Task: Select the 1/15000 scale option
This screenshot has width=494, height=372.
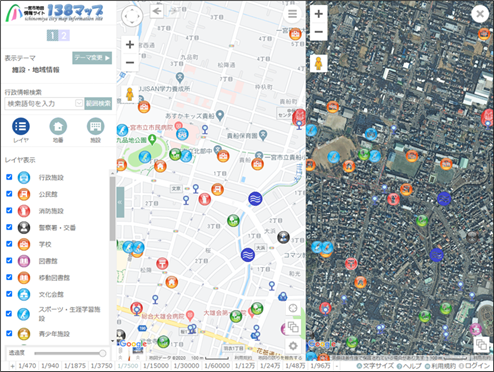Action: click(156, 366)
